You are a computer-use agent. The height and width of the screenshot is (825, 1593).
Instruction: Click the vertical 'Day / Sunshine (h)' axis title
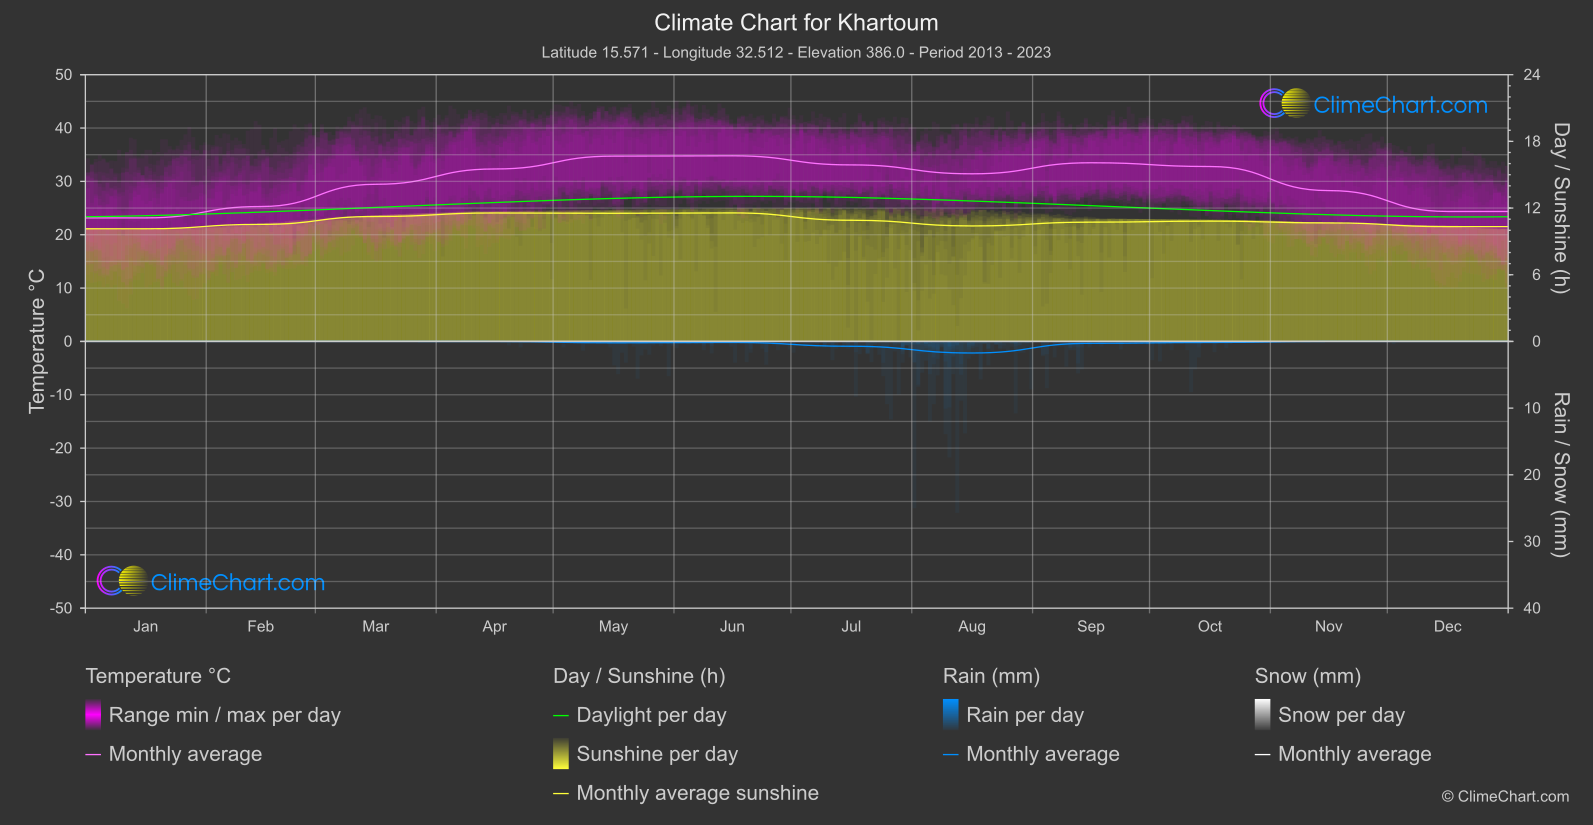1560,208
